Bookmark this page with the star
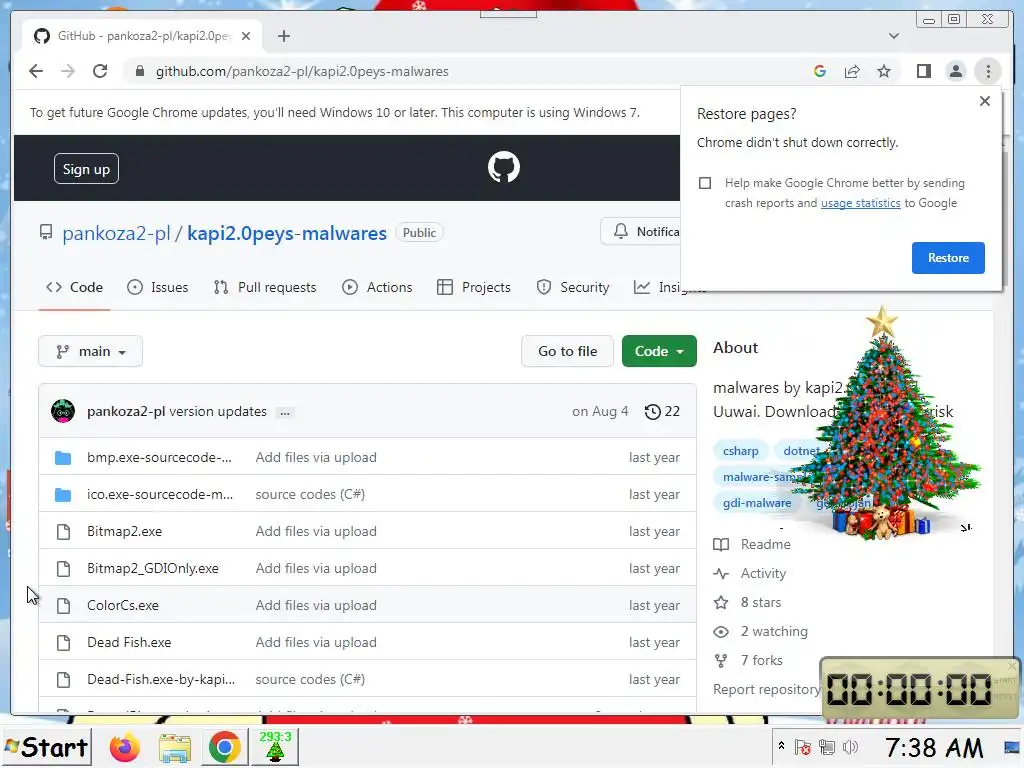The image size is (1024, 768). [884, 71]
